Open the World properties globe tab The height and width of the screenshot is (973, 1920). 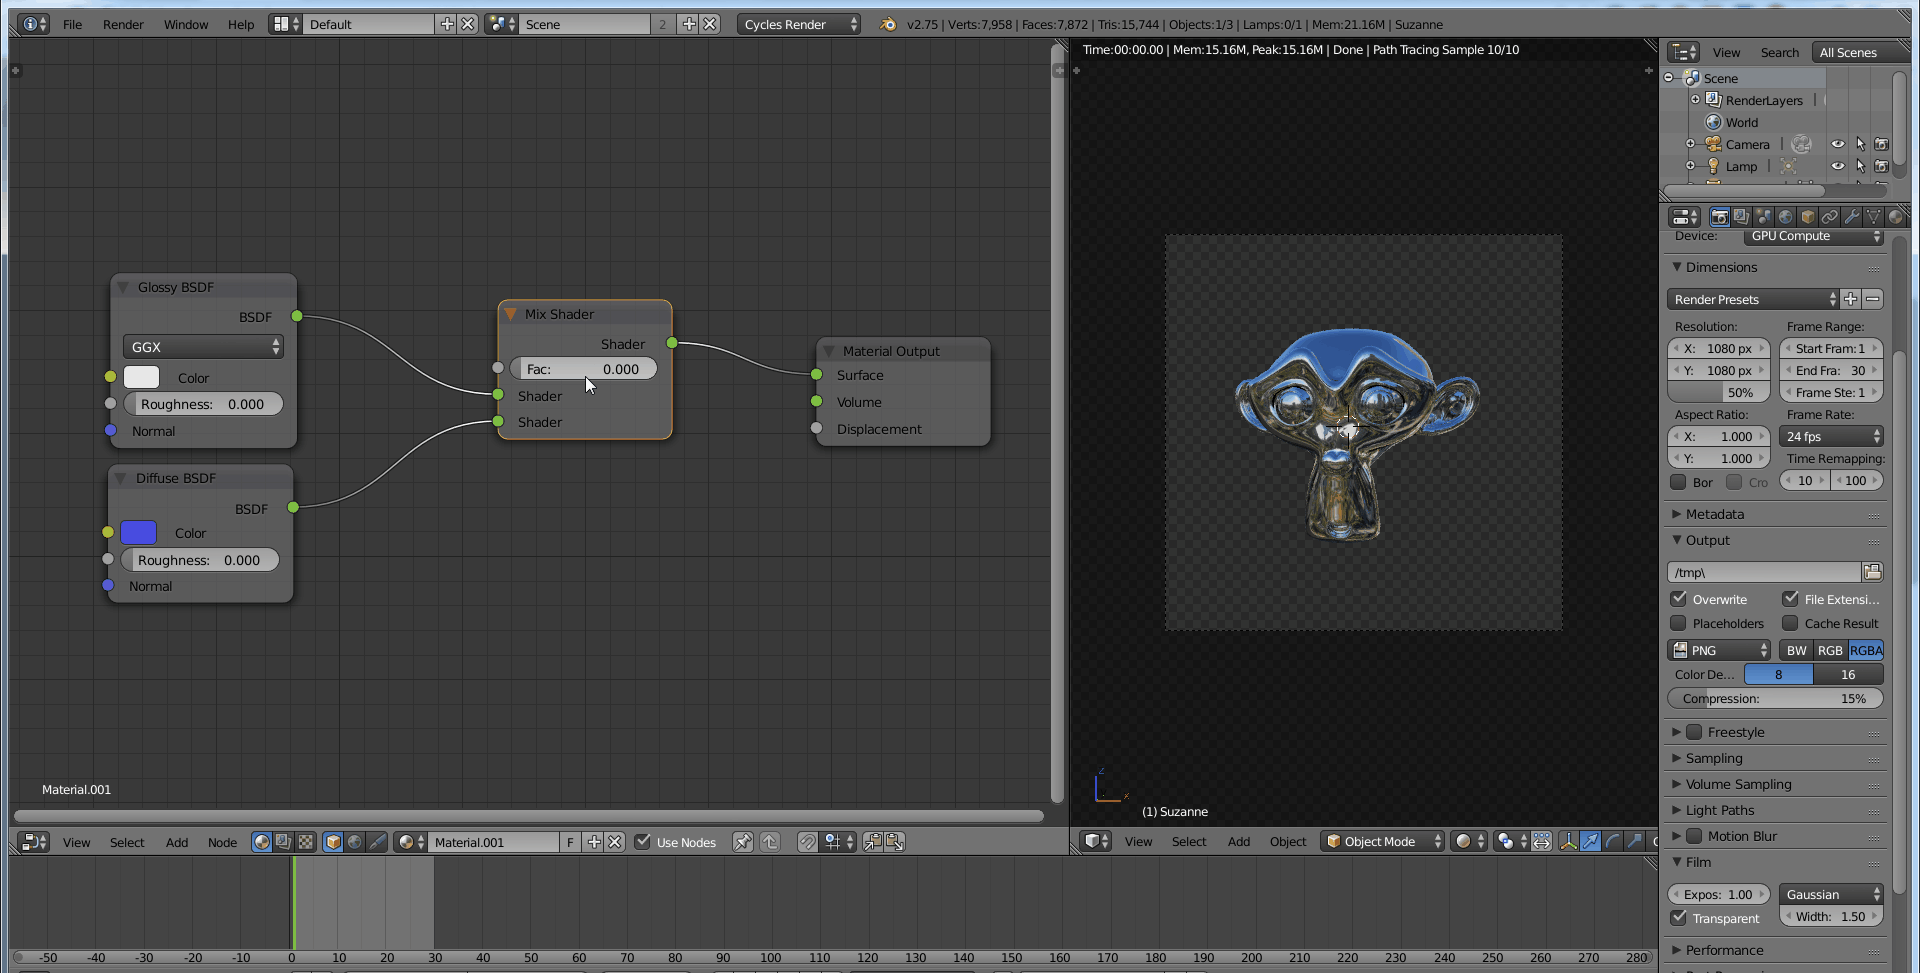(1786, 216)
